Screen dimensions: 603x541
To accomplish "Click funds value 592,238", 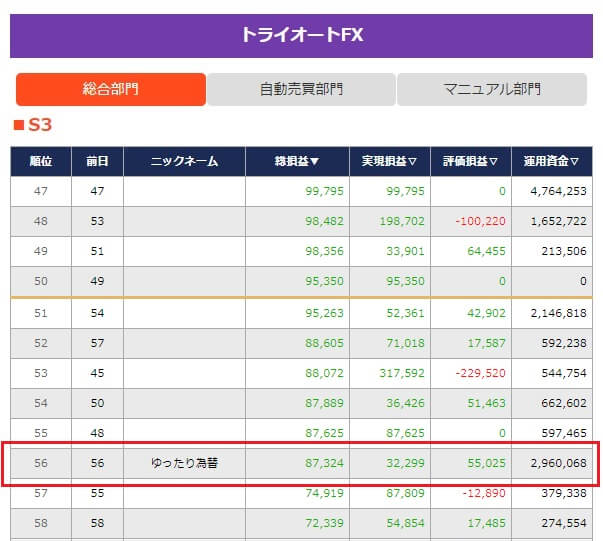I will click(x=564, y=343).
